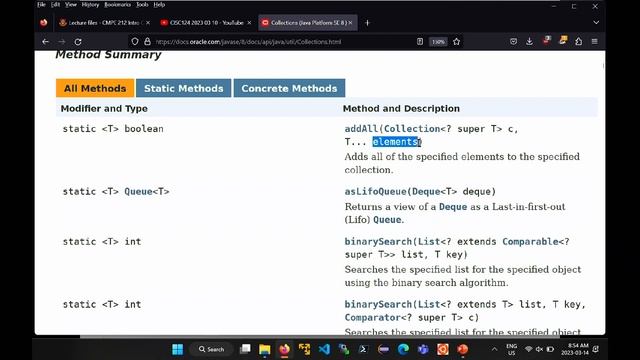Open Wi-Fi network quick settings
This screenshot has width=640, height=360.
(x=529, y=349)
